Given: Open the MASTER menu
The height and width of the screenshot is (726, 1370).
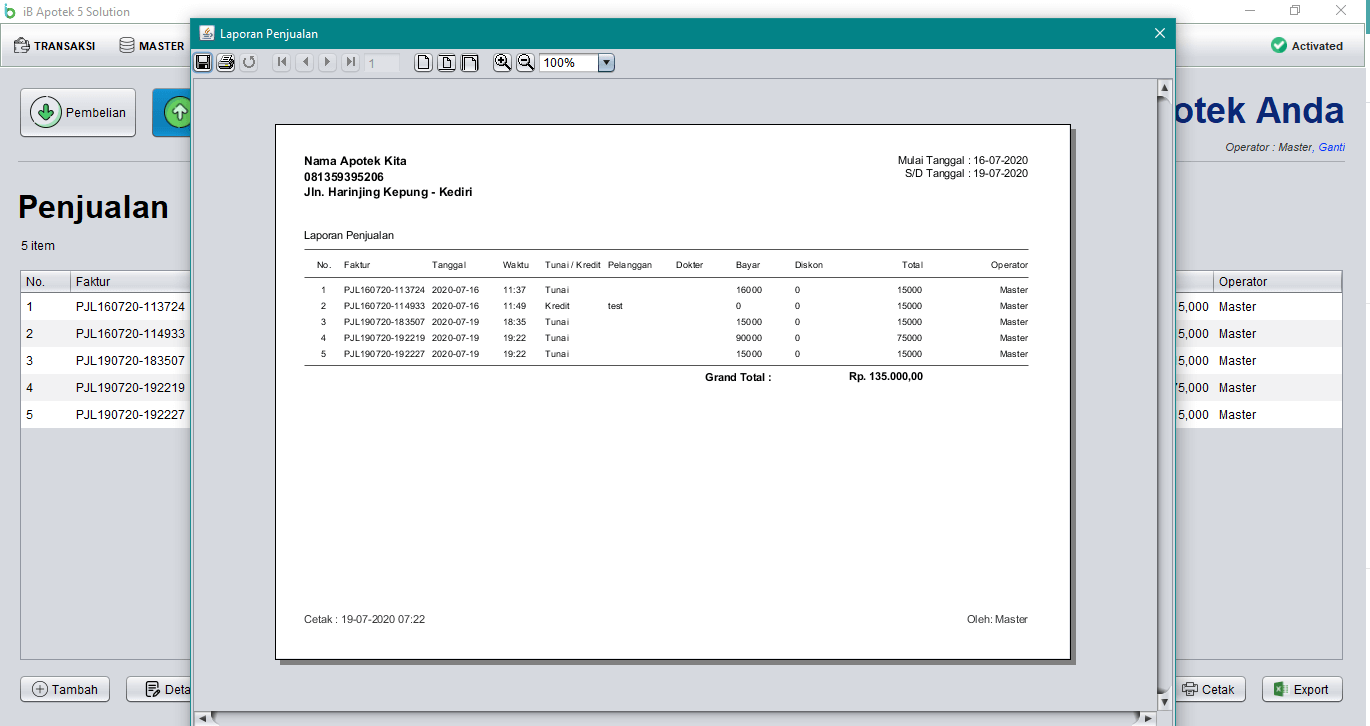Looking at the screenshot, I should pyautogui.click(x=150, y=45).
